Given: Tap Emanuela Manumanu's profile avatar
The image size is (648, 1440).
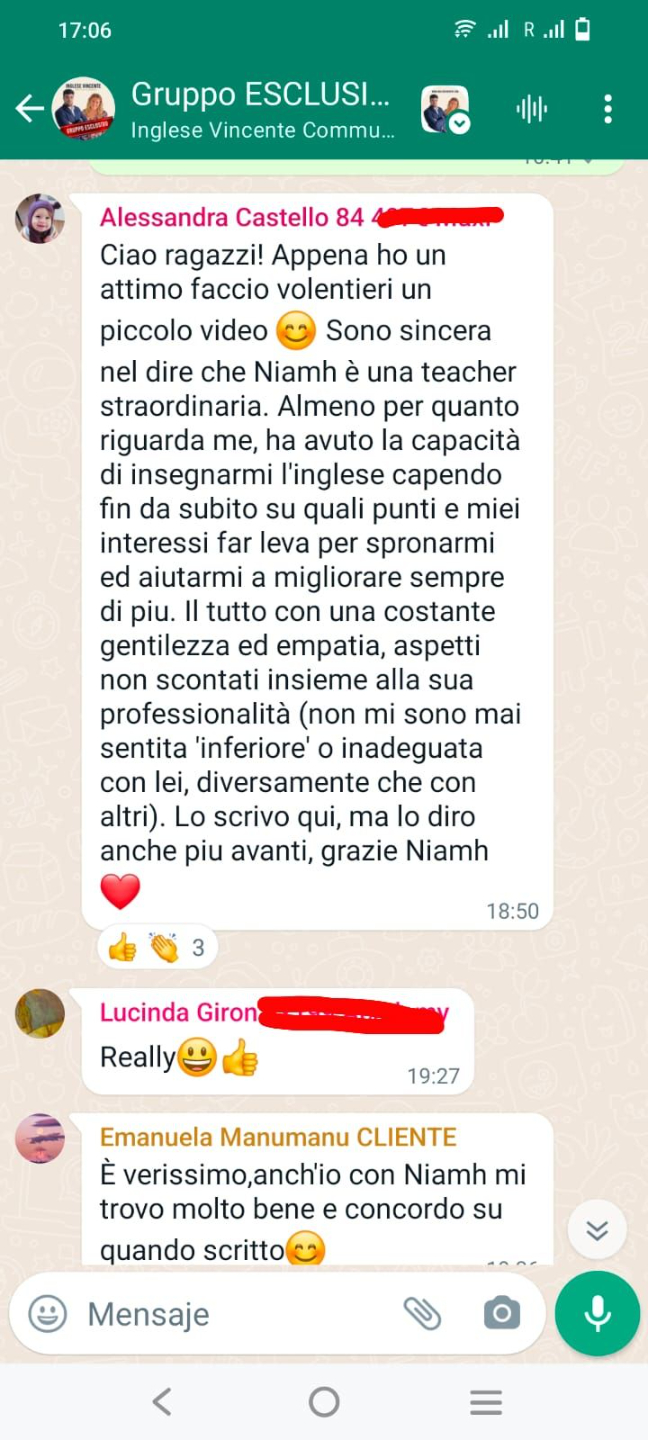Looking at the screenshot, I should pyautogui.click(x=40, y=1138).
